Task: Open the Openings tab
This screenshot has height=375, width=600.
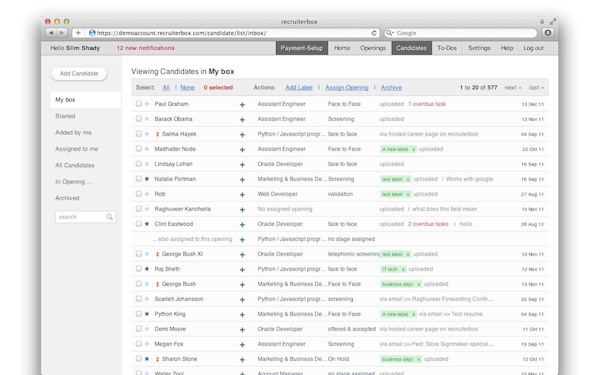Action: coord(373,48)
